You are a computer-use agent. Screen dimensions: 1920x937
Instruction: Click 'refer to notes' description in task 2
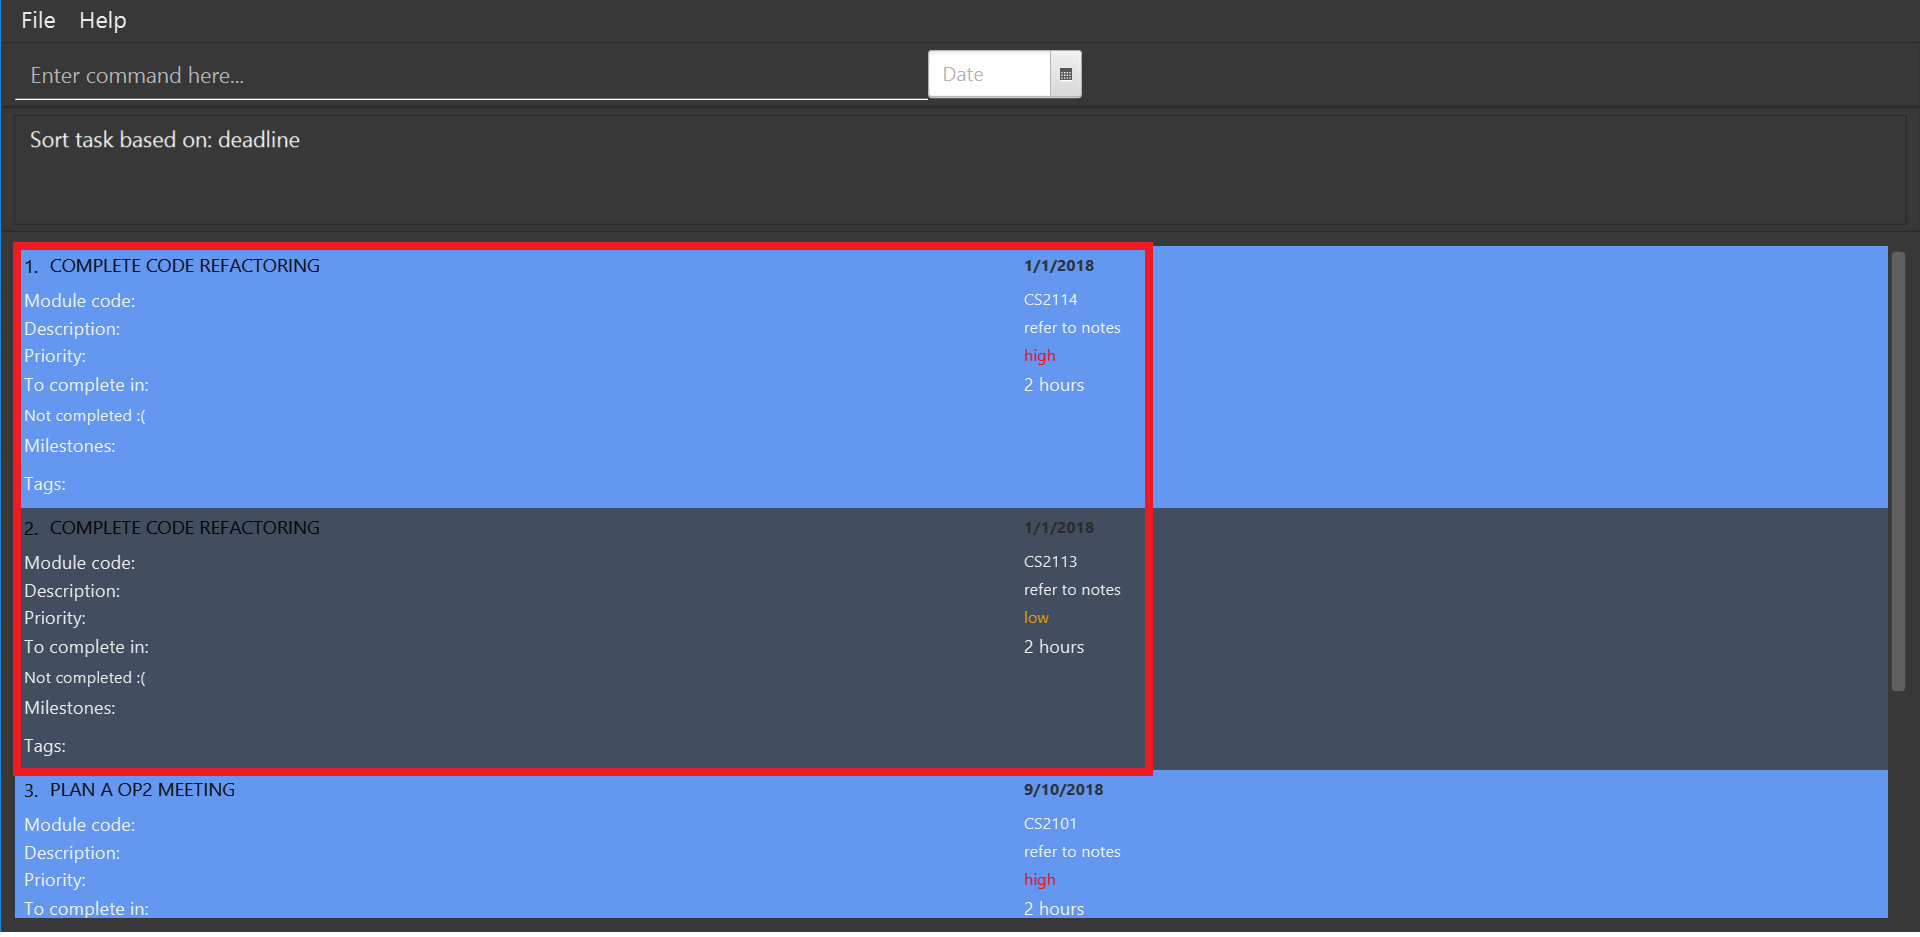(1072, 590)
